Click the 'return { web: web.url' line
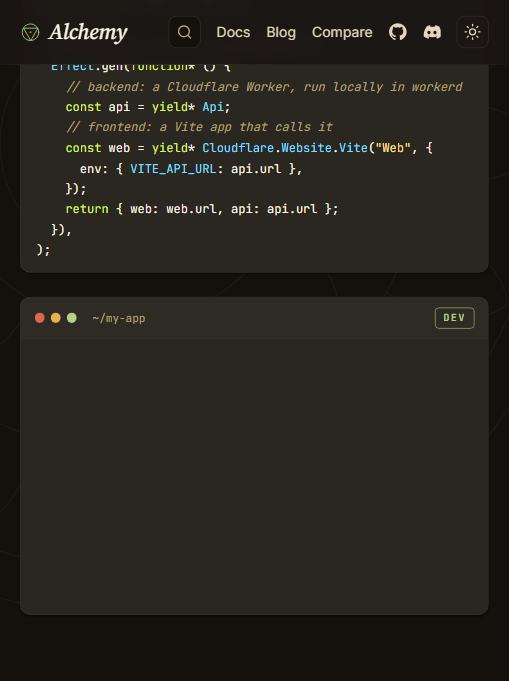Image resolution: width=509 pixels, height=681 pixels. coord(202,209)
